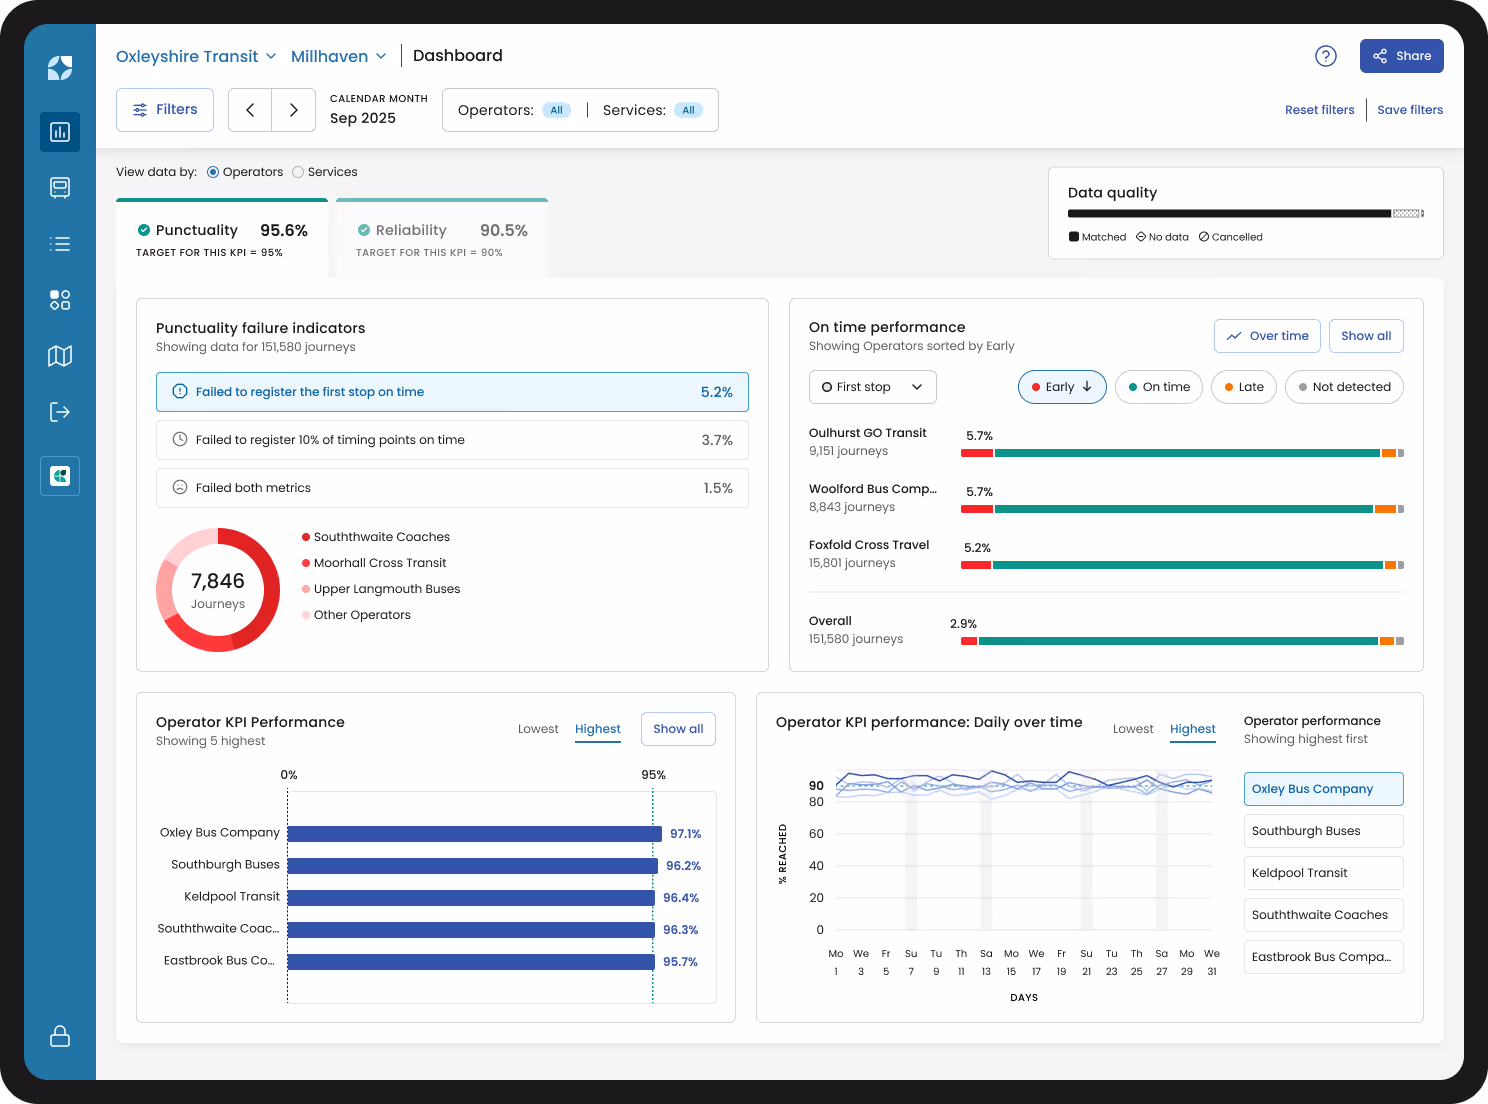Viewport: 1488px width, 1104px height.
Task: Select the Operators radio button
Action: (x=212, y=172)
